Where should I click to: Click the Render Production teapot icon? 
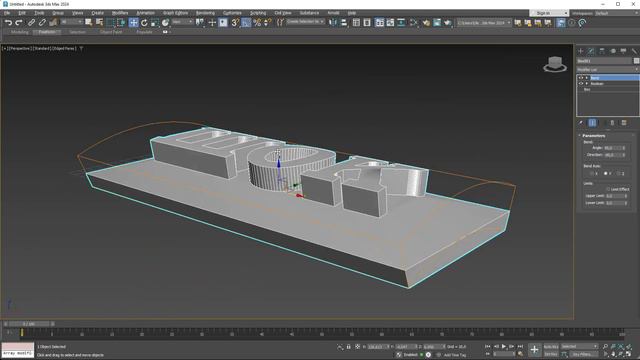tap(447, 23)
